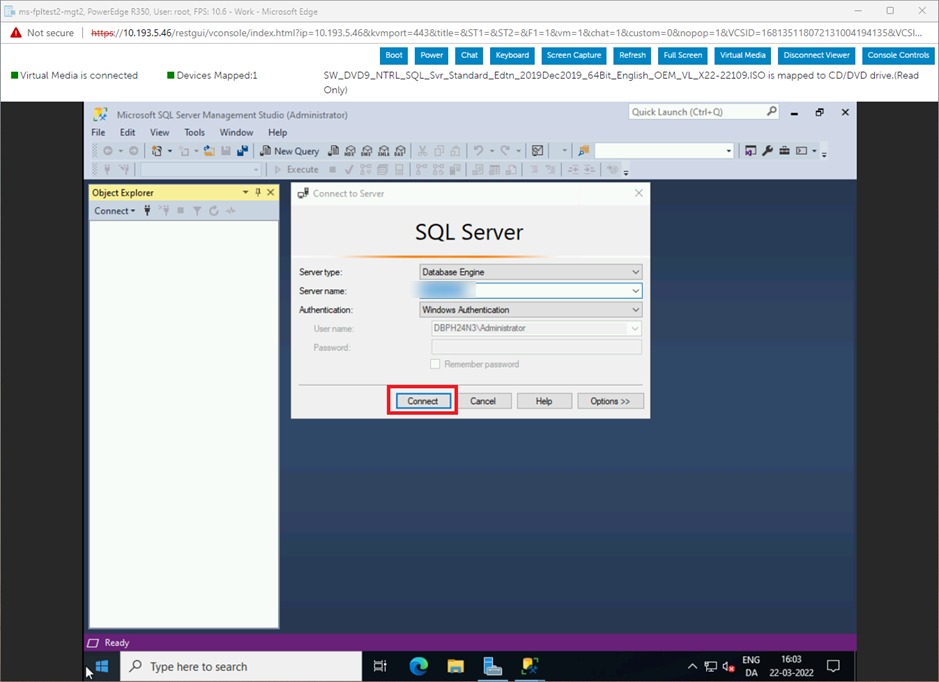This screenshot has width=939, height=682.
Task: Click the Disconnect Viewer button
Action: [817, 55]
